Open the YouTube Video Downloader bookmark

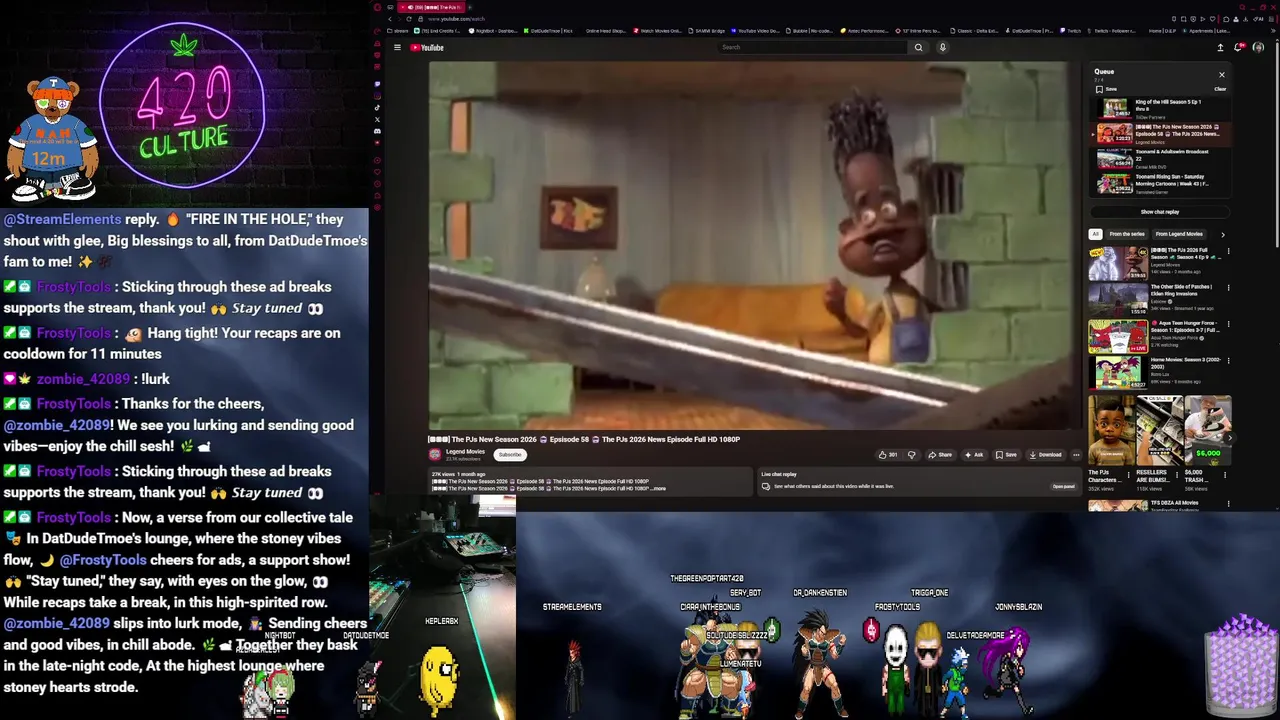(x=756, y=31)
